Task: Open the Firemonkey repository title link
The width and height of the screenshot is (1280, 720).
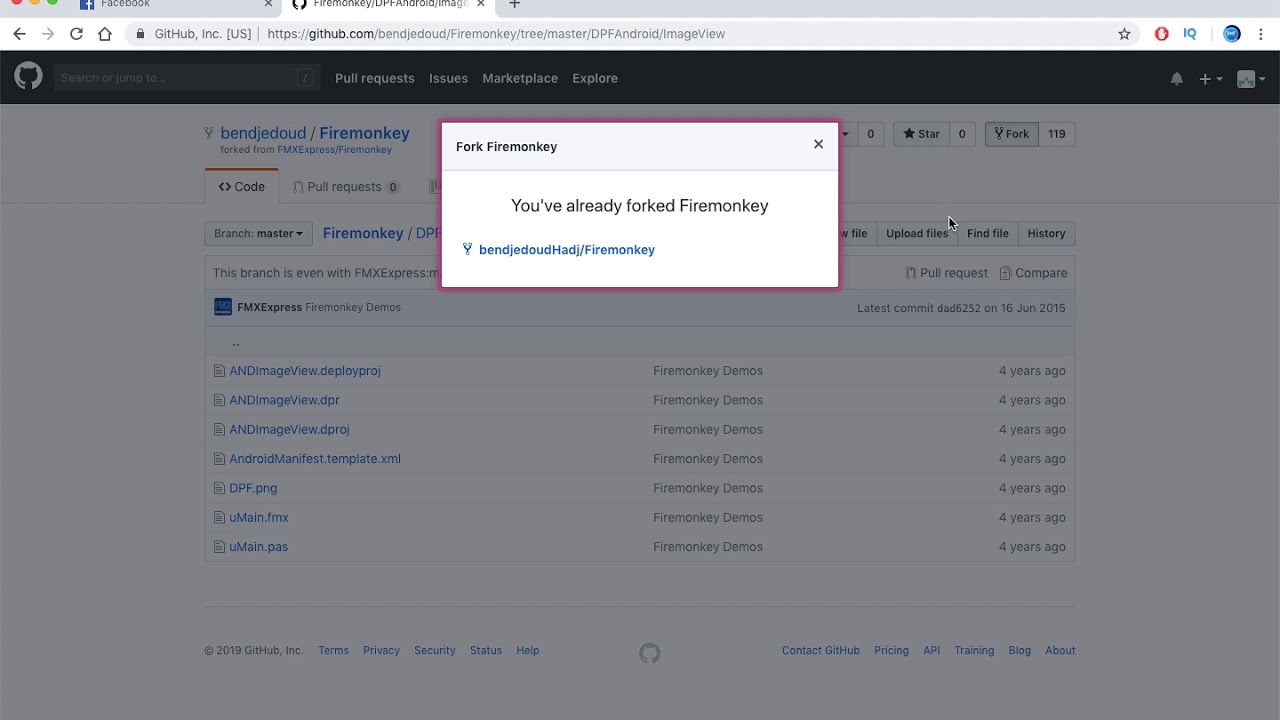Action: (x=364, y=133)
